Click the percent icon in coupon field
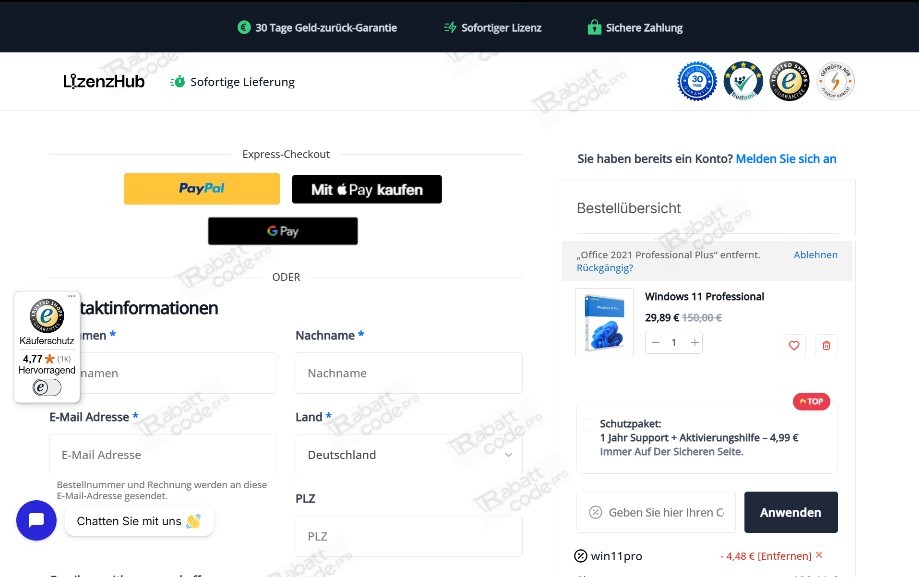919x577 pixels. 595,512
